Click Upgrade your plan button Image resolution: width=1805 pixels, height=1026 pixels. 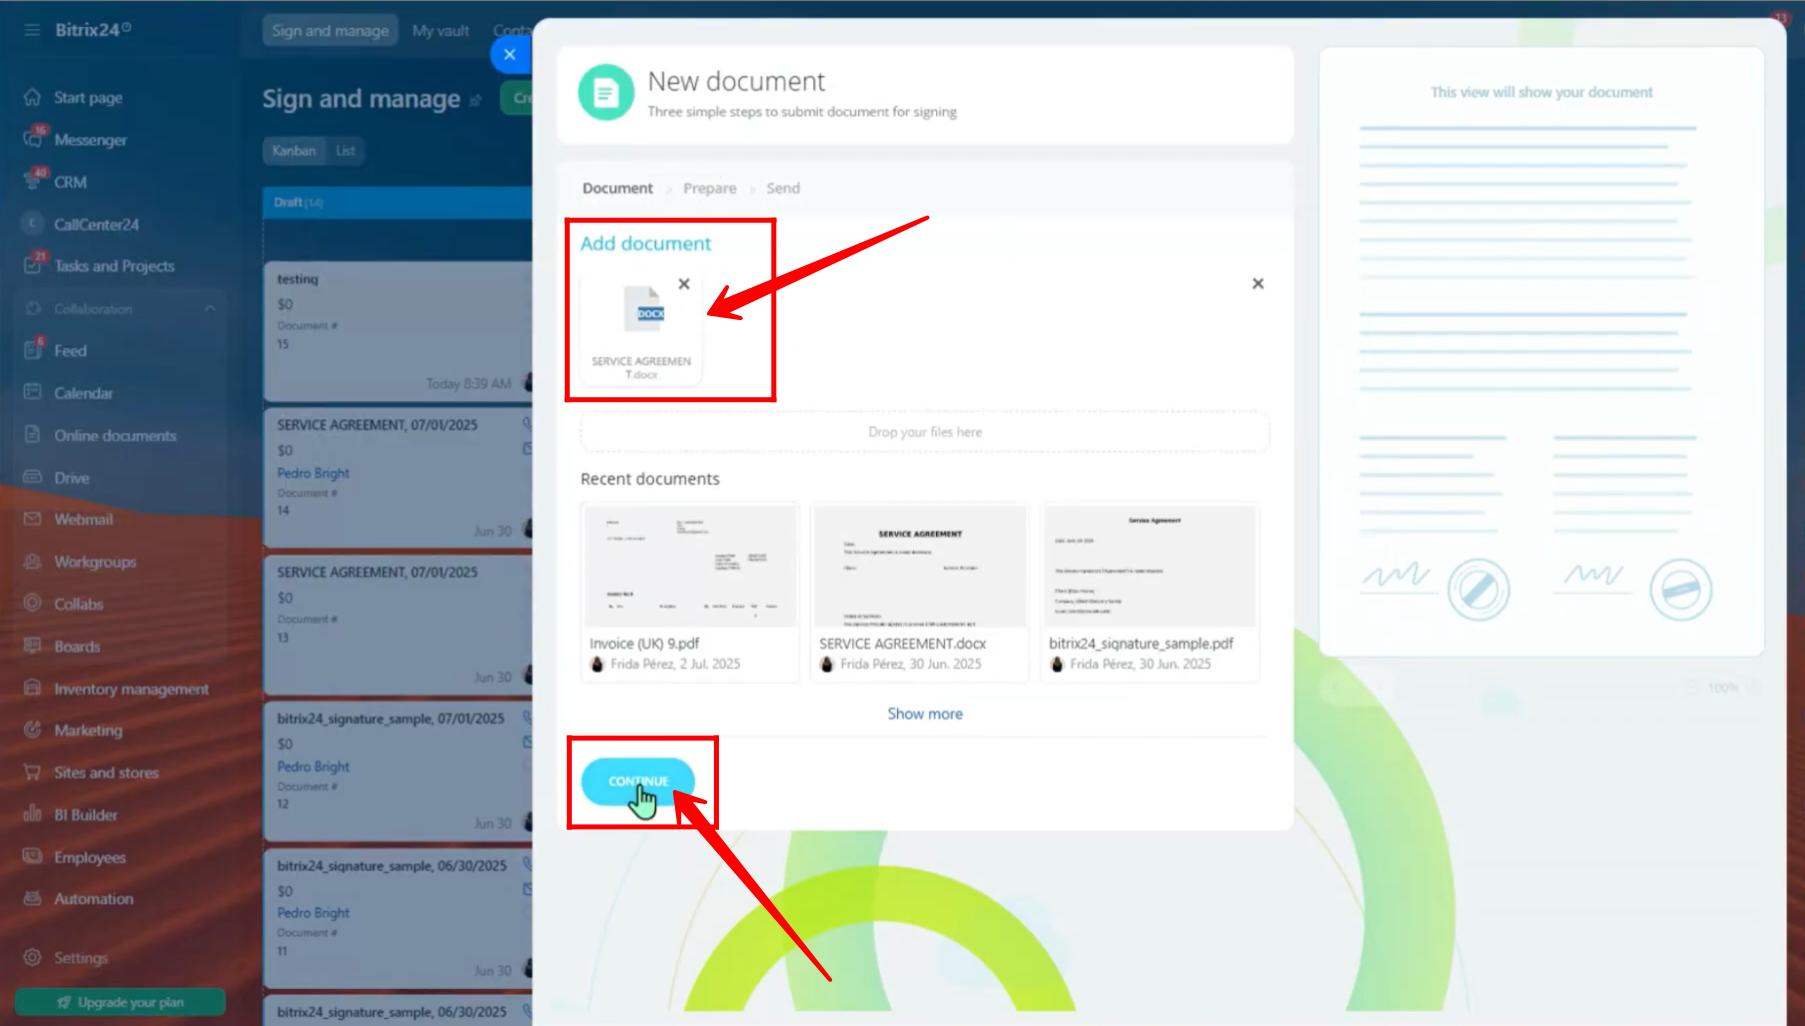pyautogui.click(x=120, y=1002)
